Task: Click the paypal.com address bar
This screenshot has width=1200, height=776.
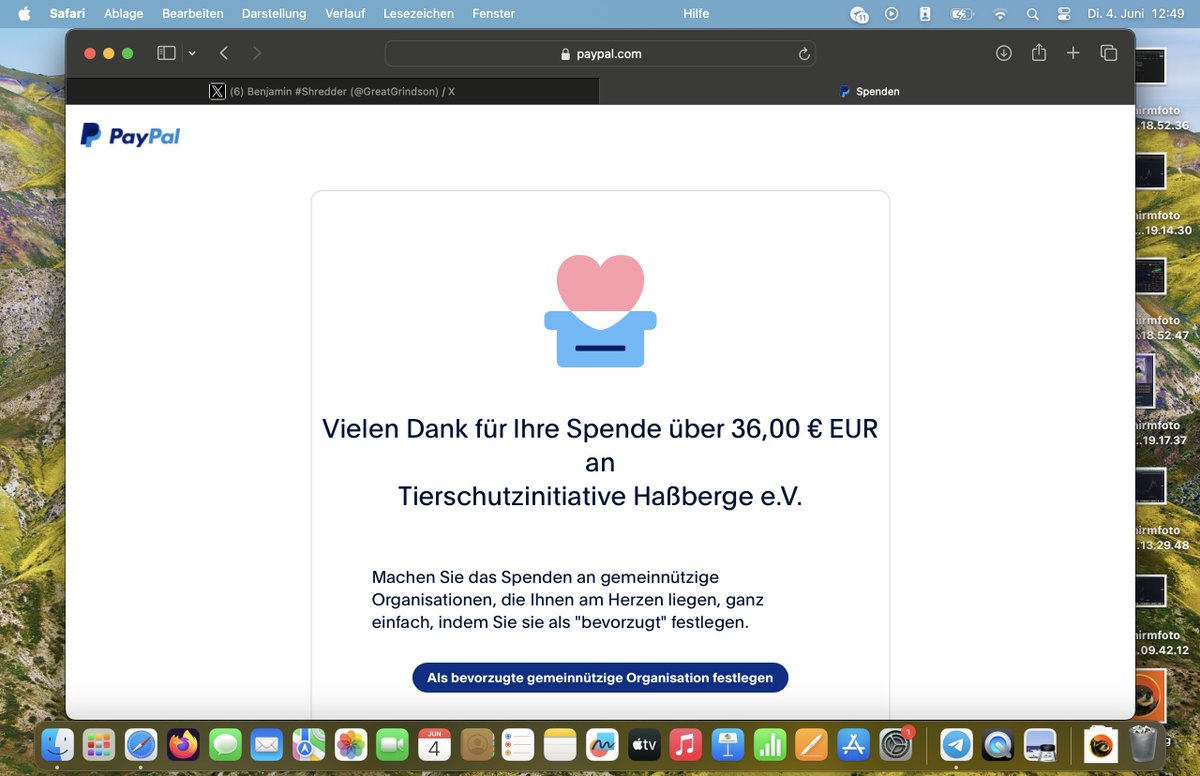Action: pos(600,54)
